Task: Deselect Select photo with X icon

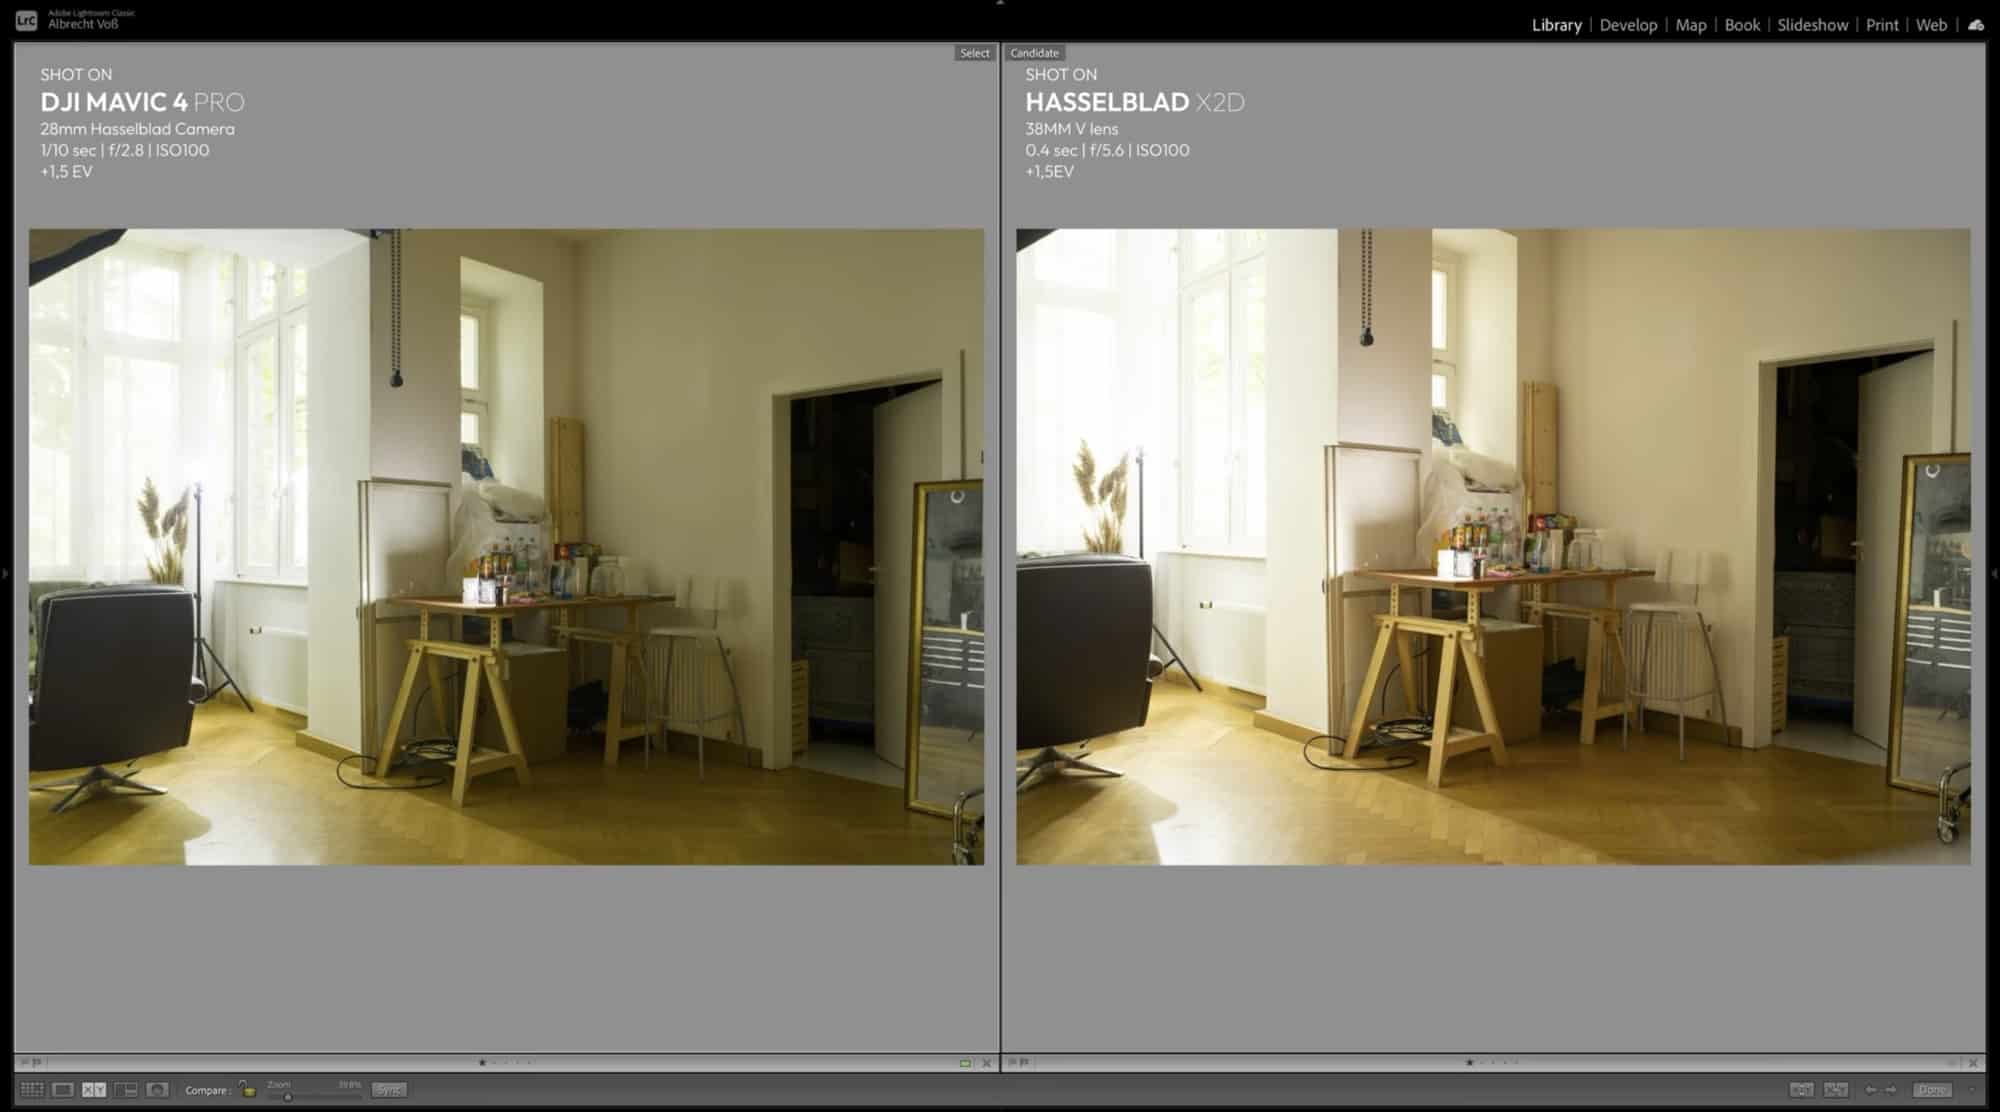Action: [x=986, y=1063]
